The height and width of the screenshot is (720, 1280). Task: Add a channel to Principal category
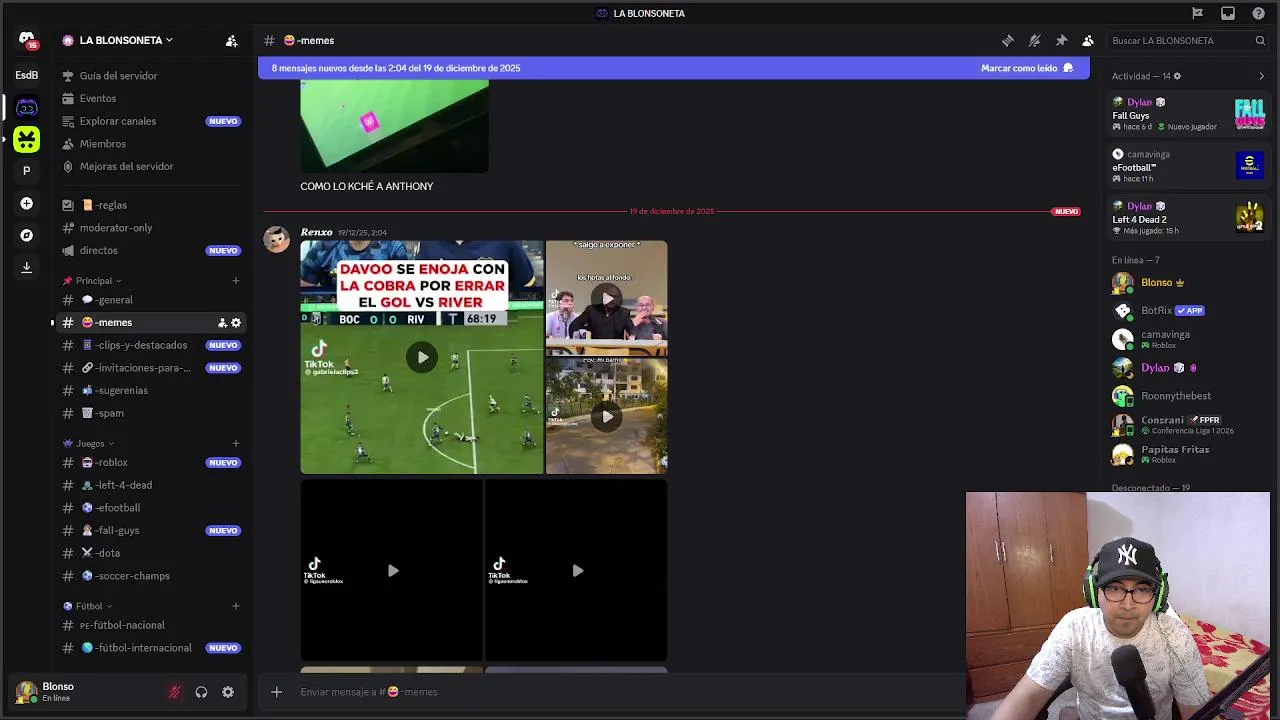[x=236, y=281]
